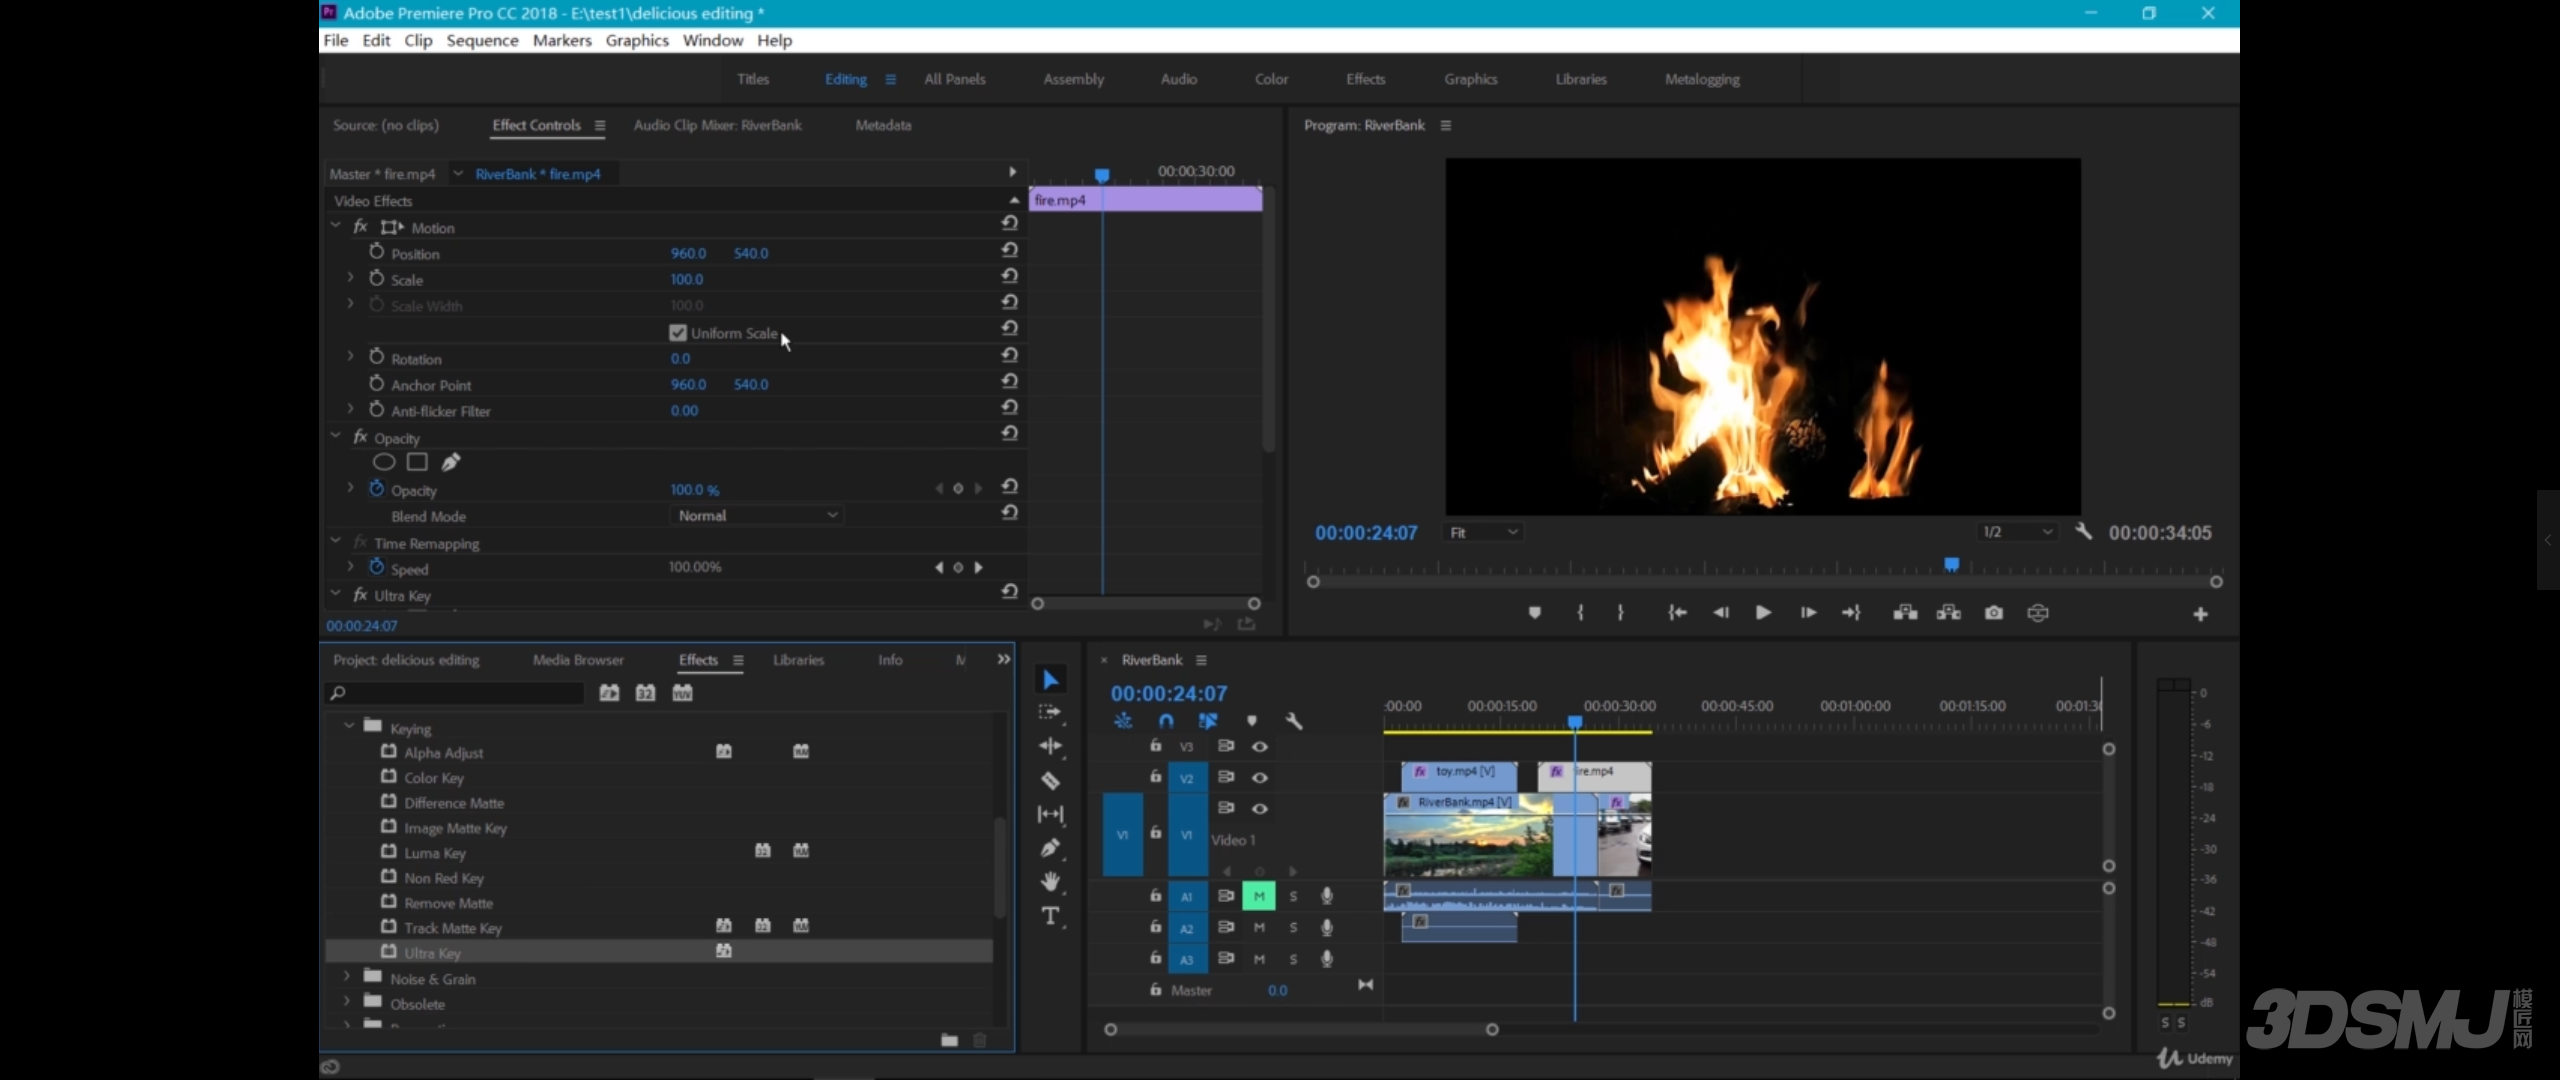Open the Blend Mode dropdown

pos(756,516)
